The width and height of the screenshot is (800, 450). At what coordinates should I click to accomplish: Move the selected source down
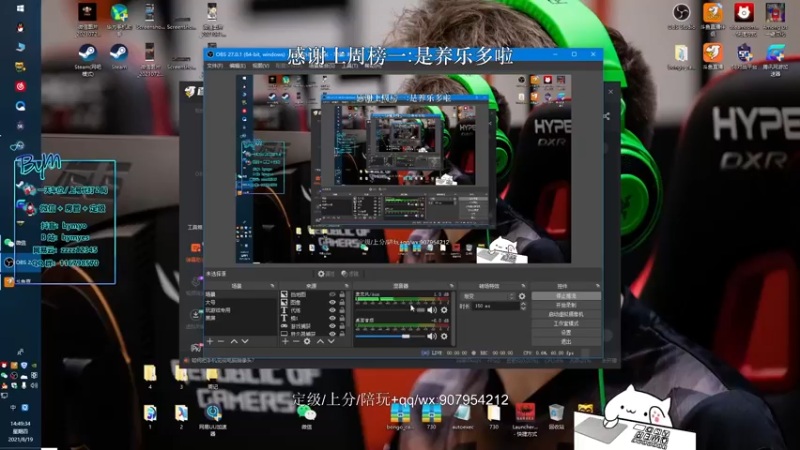pos(331,341)
